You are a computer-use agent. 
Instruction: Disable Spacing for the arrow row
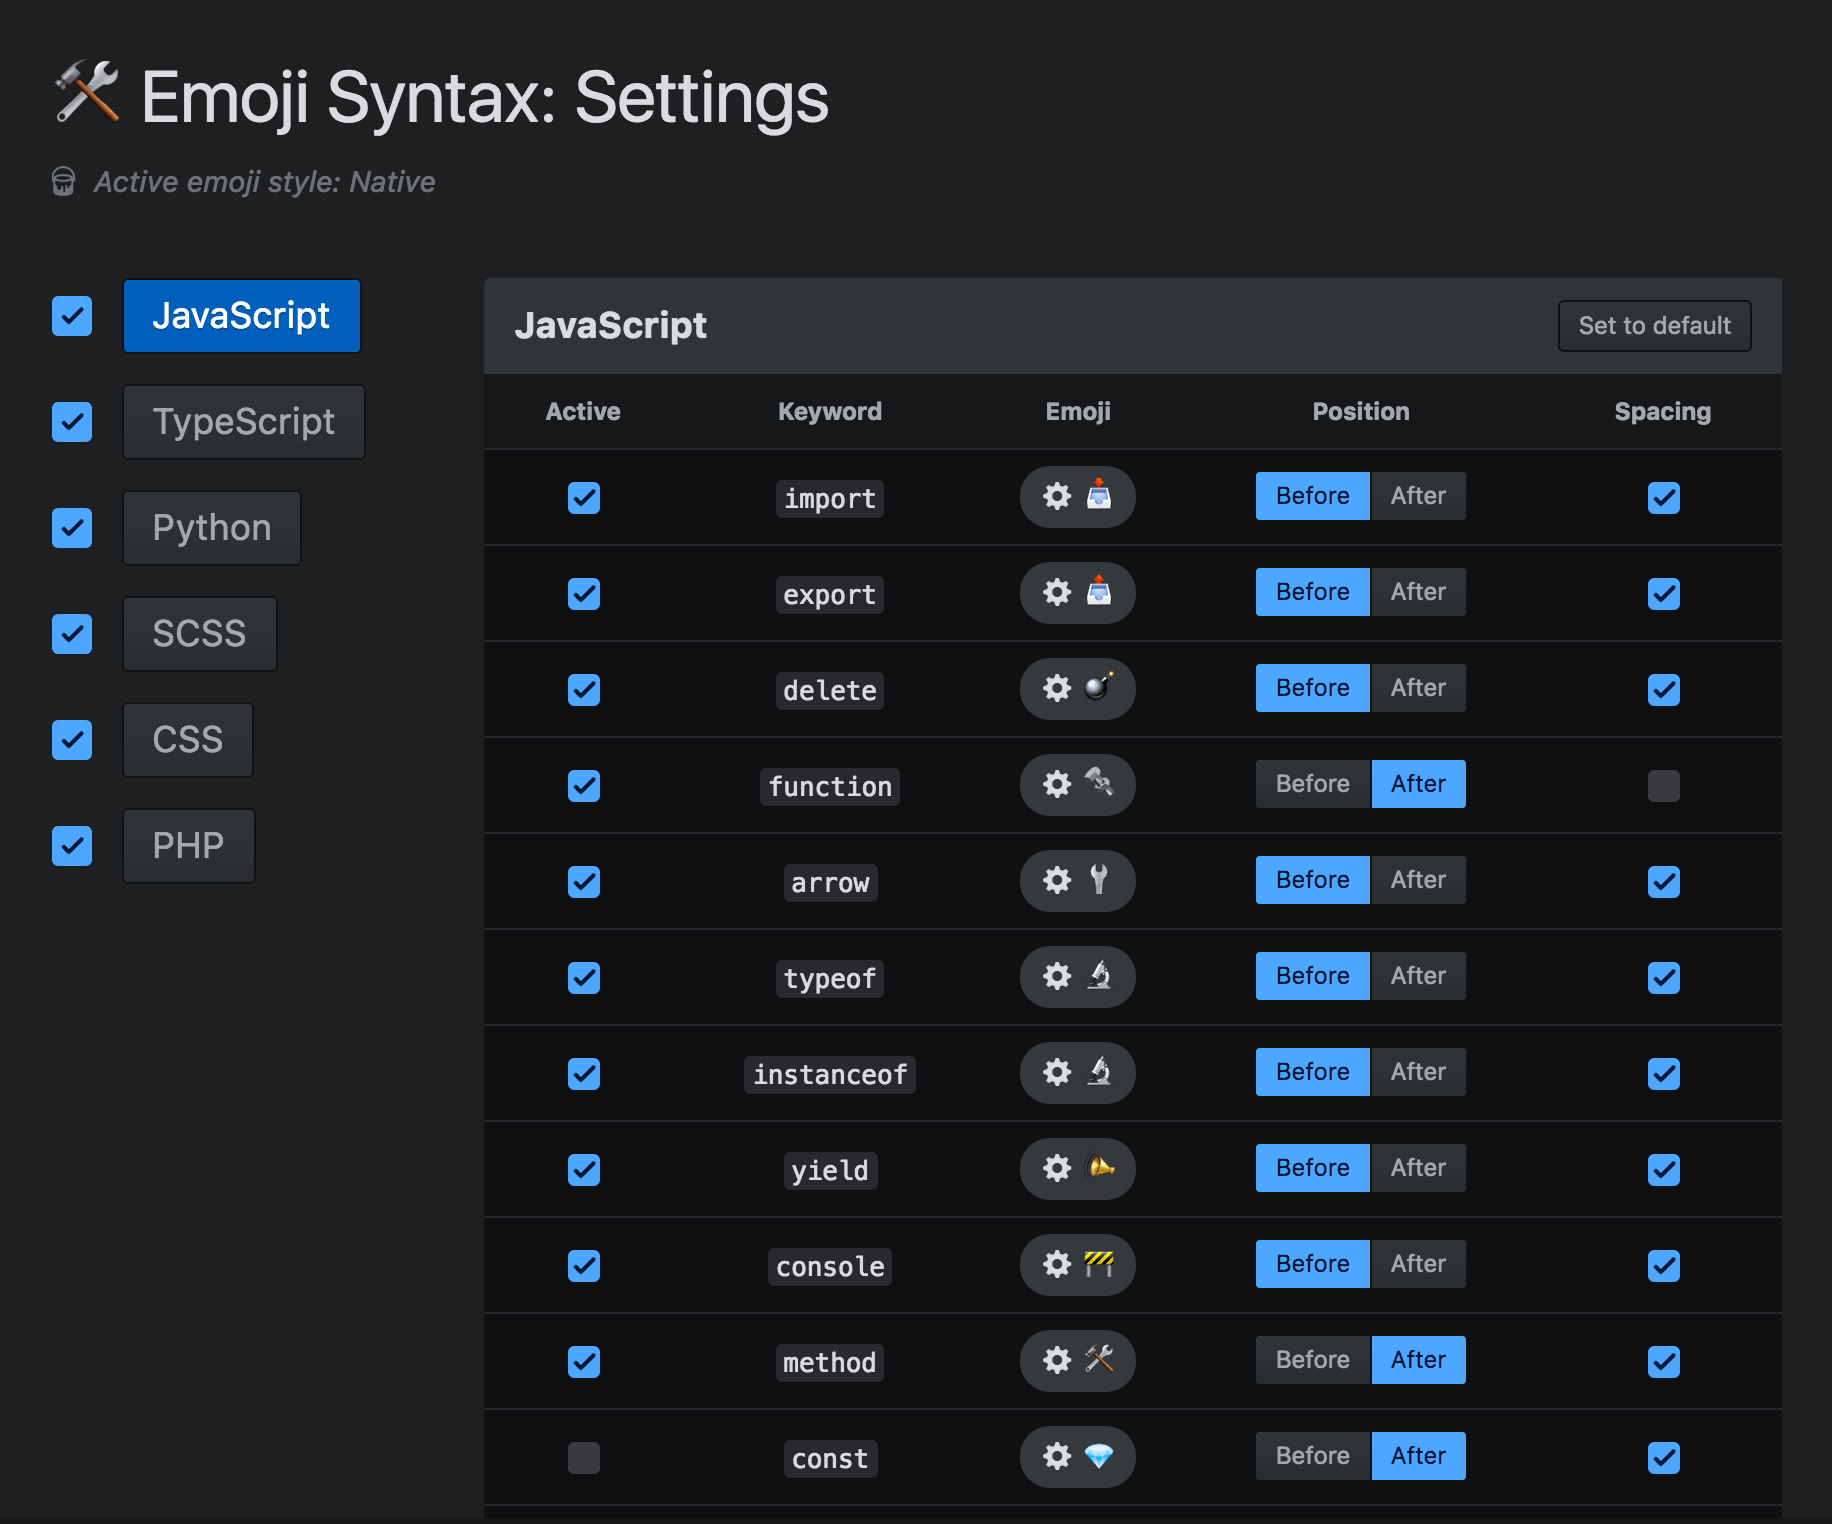pos(1664,882)
